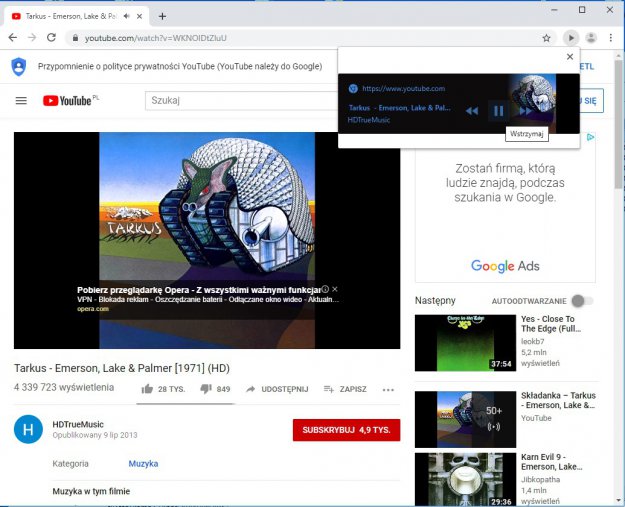Like the video with thumbs up
This screenshot has height=507, width=625.
[x=163, y=389]
